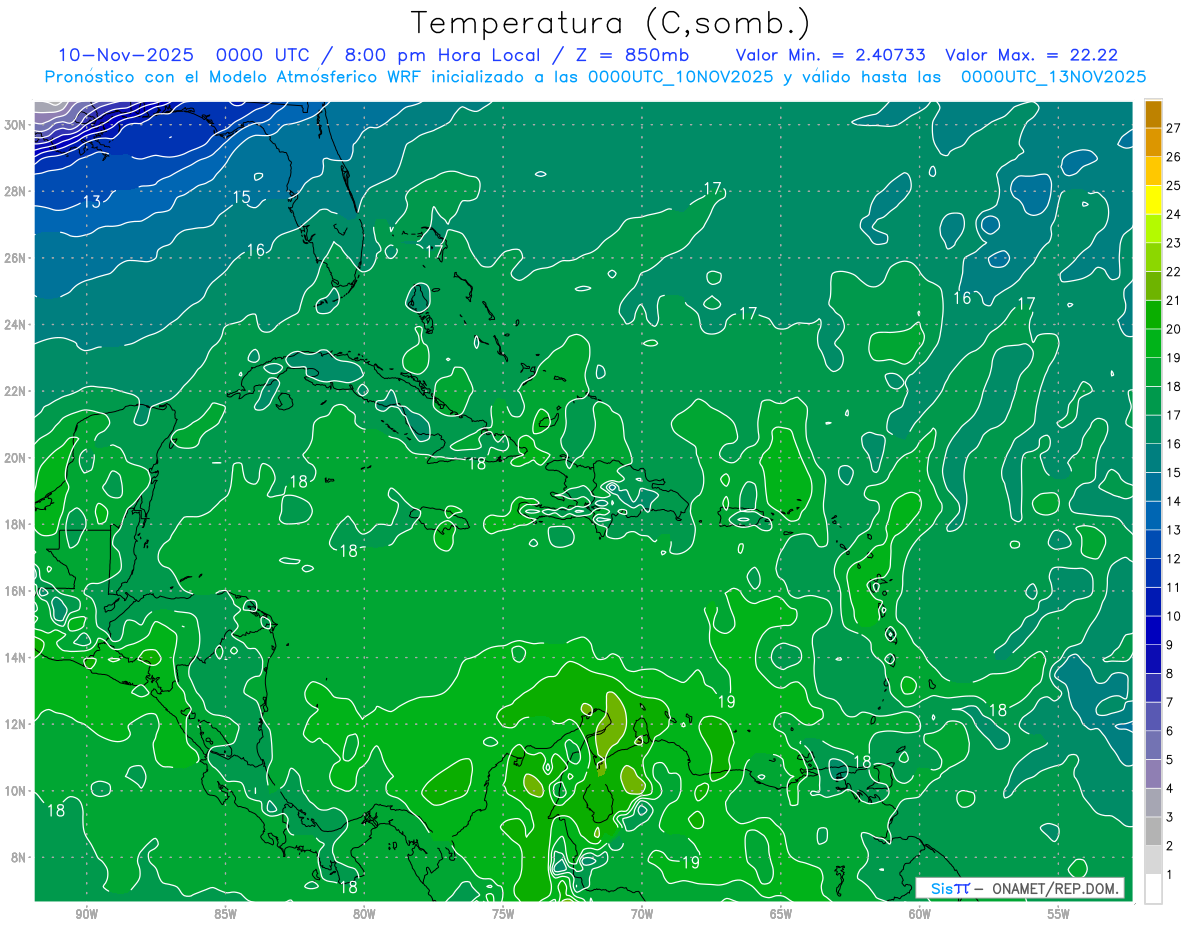Viewport: 1200px width, 927px height.
Task: Click the color bar legend value "22"
Action: tap(1174, 272)
